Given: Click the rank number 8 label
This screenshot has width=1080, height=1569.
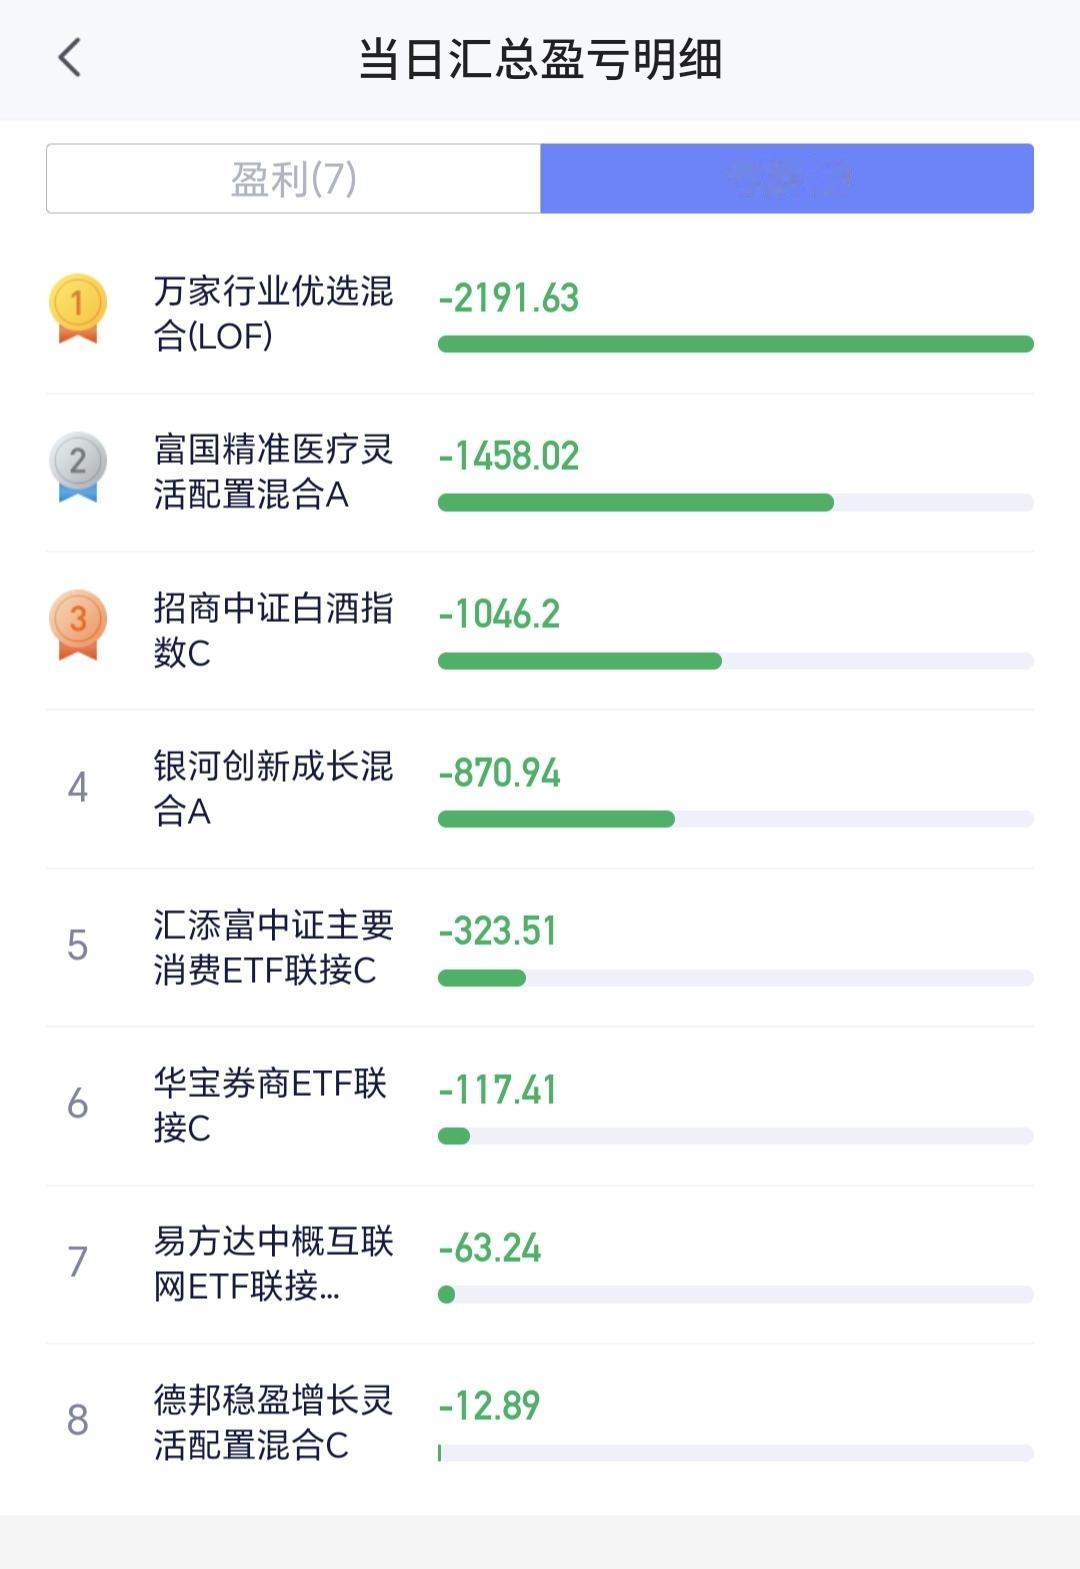Looking at the screenshot, I should click(78, 1420).
